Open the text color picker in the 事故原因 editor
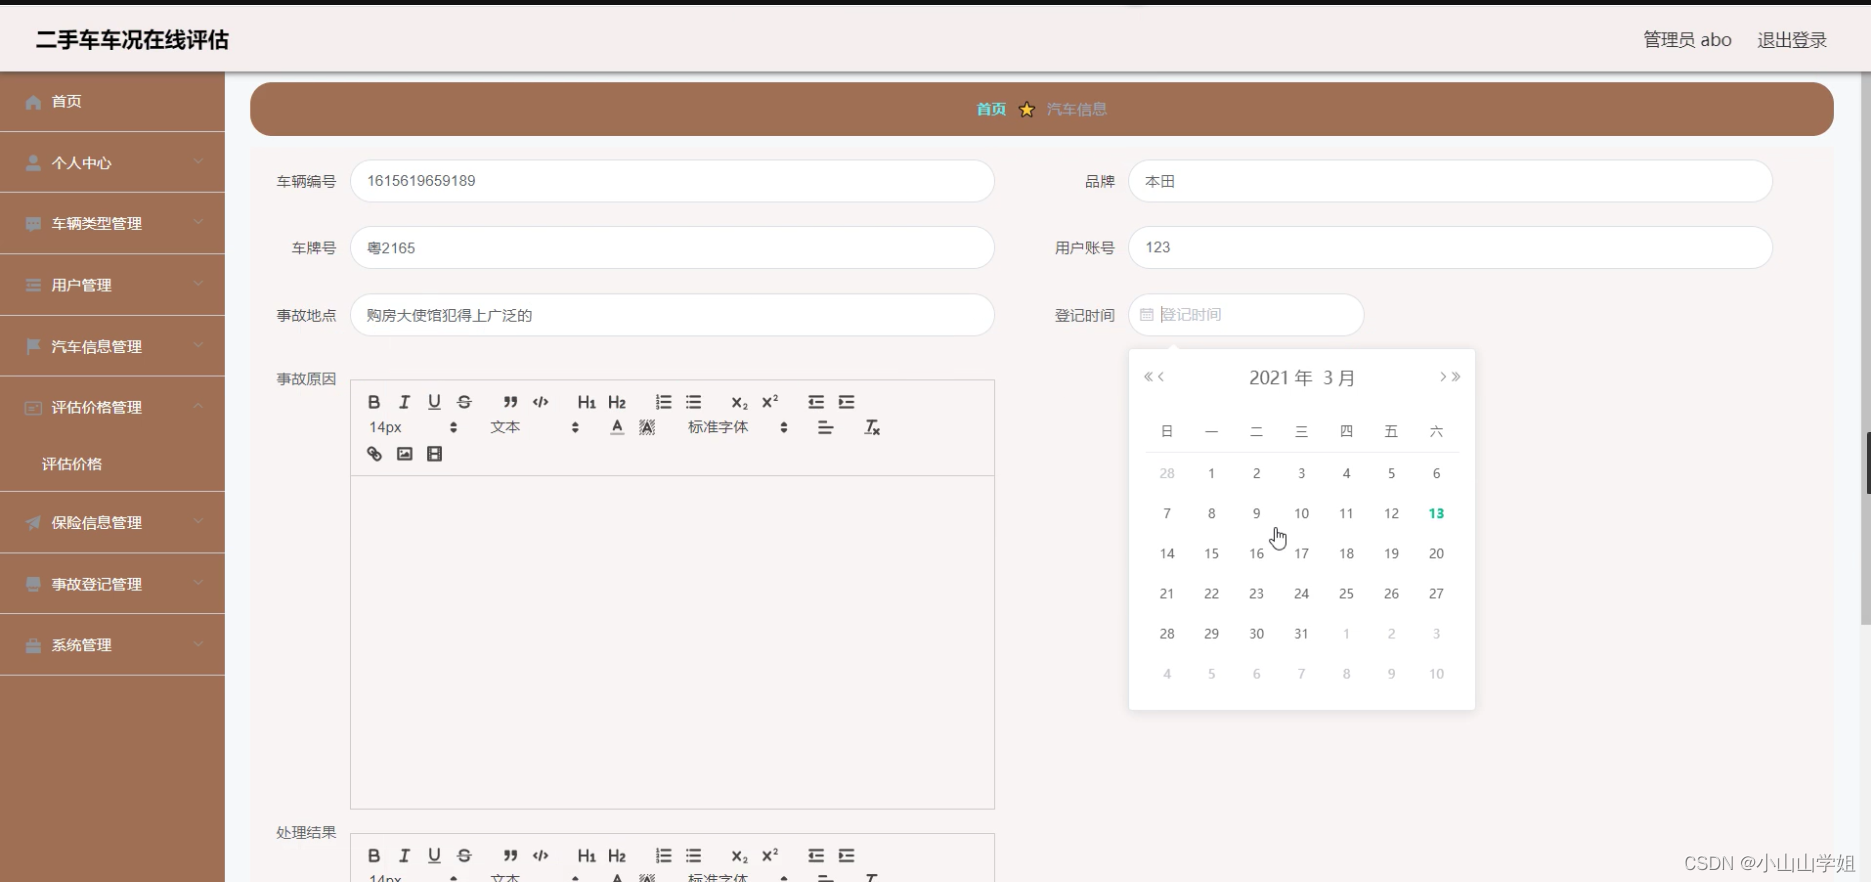 click(617, 427)
